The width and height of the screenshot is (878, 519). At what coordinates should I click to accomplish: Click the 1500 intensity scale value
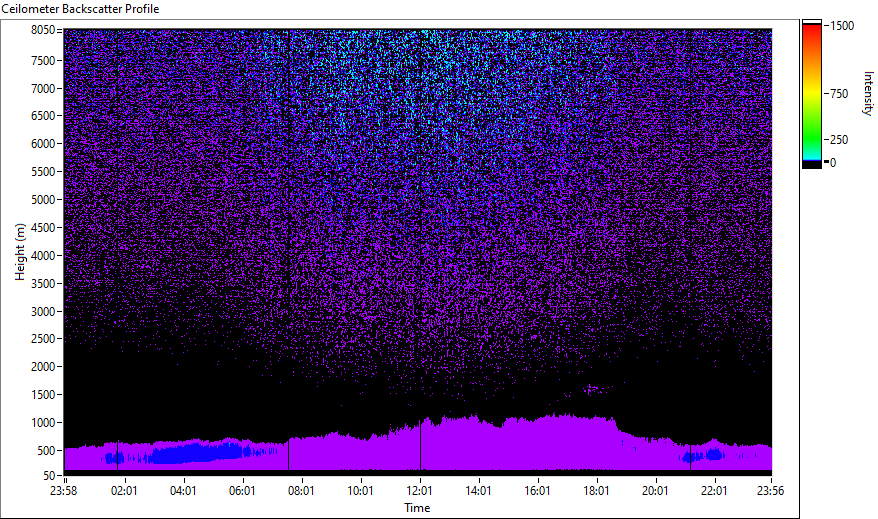tap(842, 26)
